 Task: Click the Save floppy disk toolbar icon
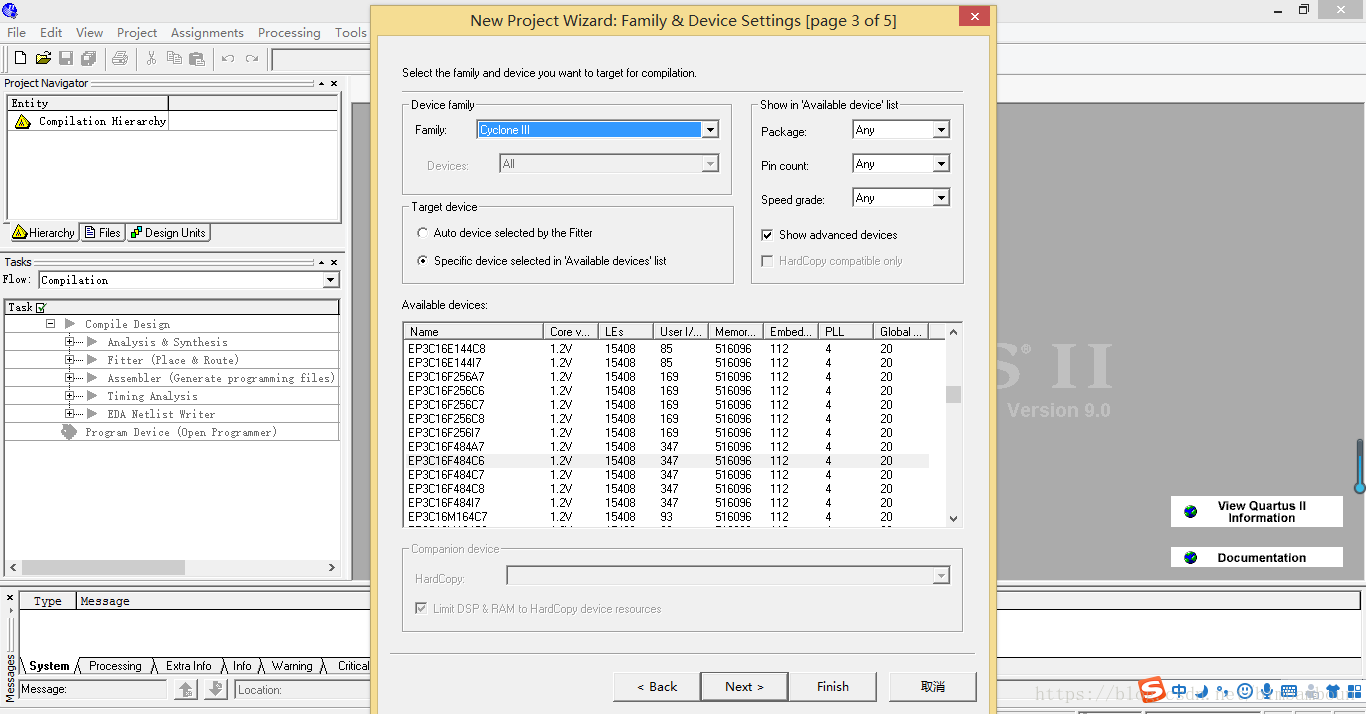pos(66,59)
